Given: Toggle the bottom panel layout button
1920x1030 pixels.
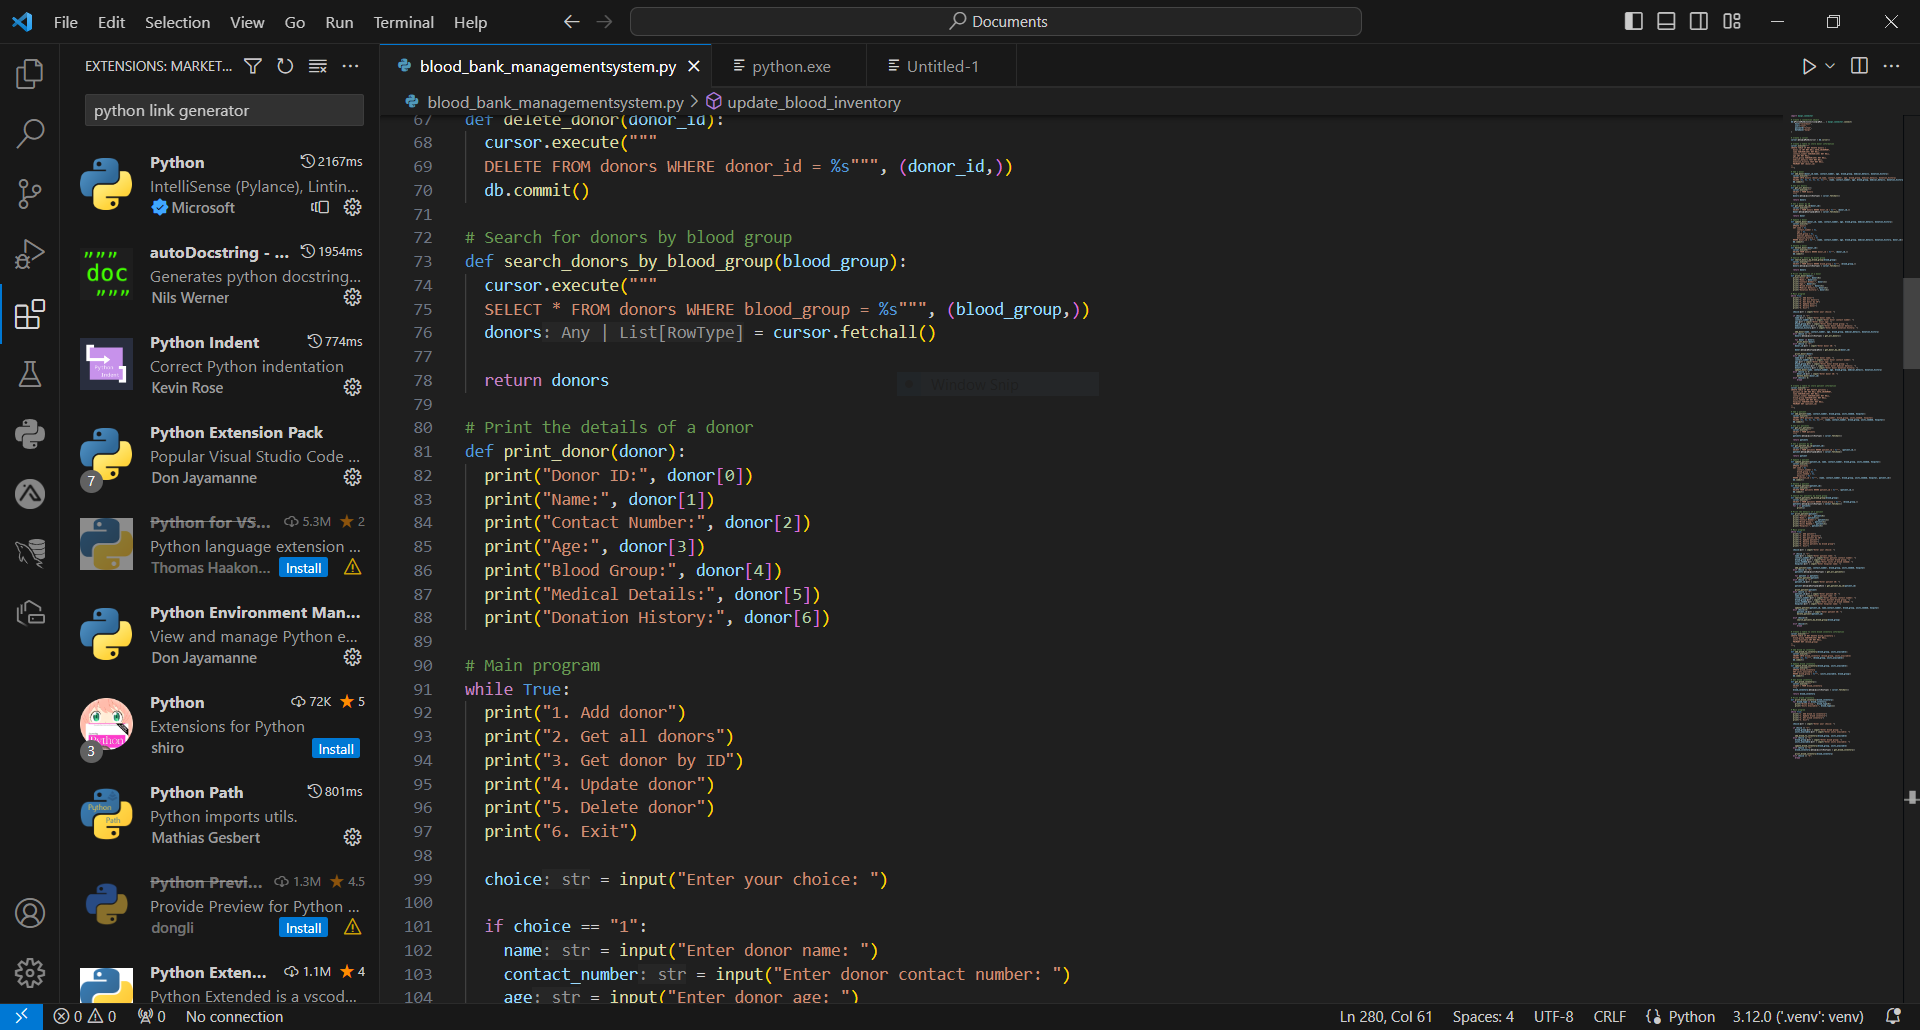Looking at the screenshot, I should 1666,22.
